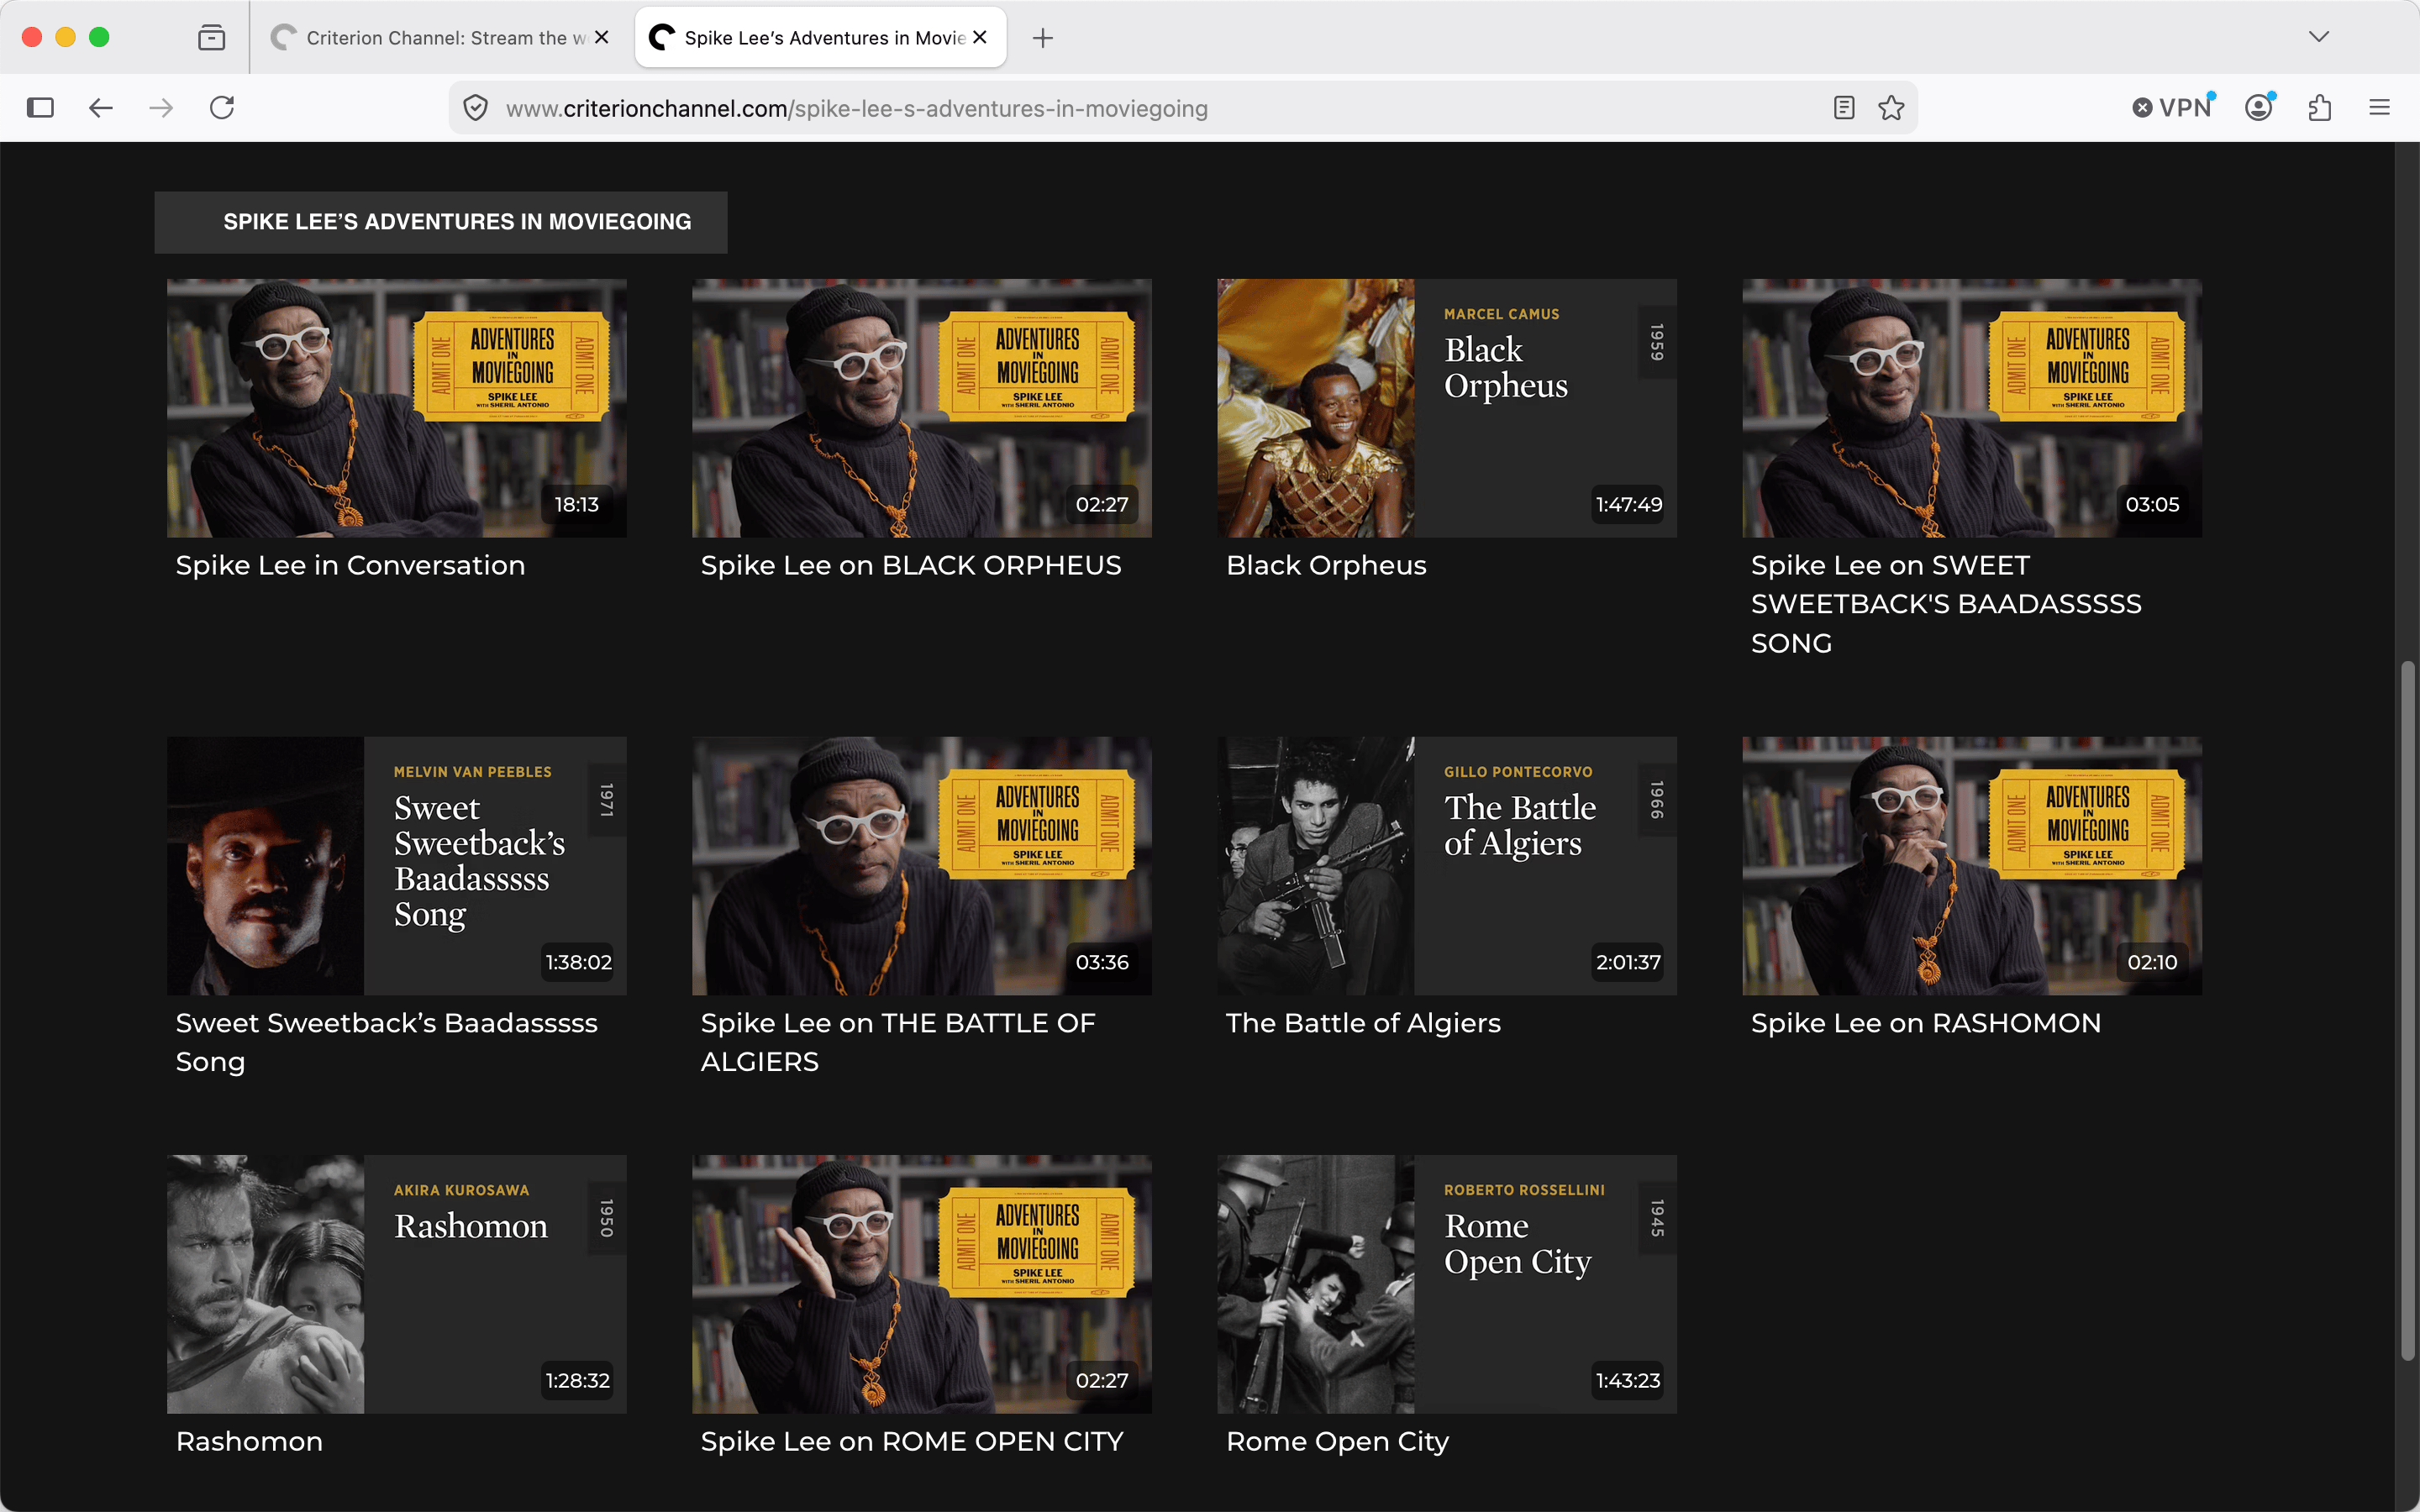
Task: Open a new tab with plus button
Action: pyautogui.click(x=1043, y=38)
